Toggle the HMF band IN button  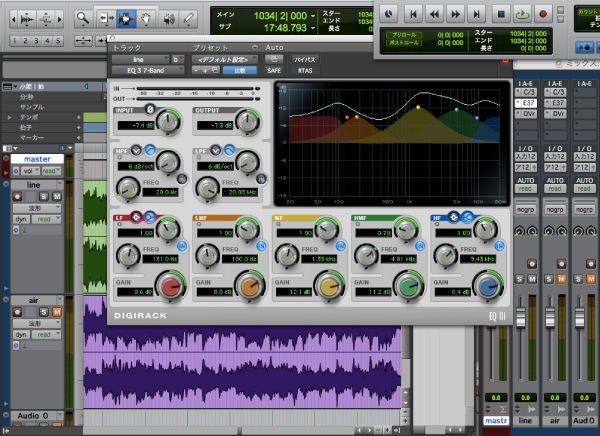point(420,246)
